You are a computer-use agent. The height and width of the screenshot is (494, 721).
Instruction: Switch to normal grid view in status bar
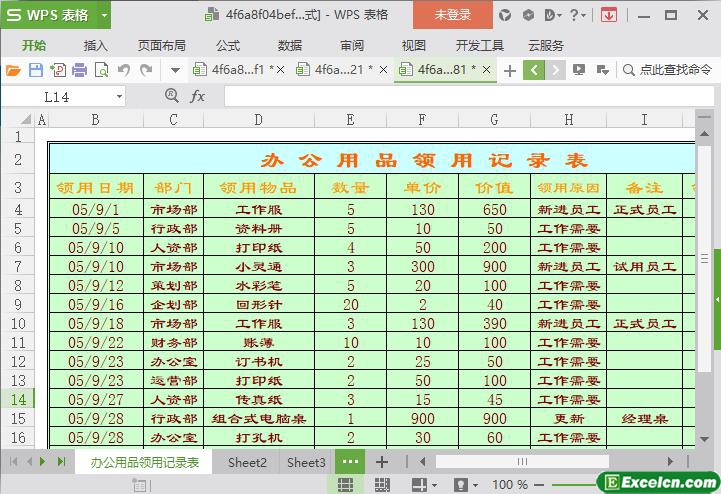345,484
